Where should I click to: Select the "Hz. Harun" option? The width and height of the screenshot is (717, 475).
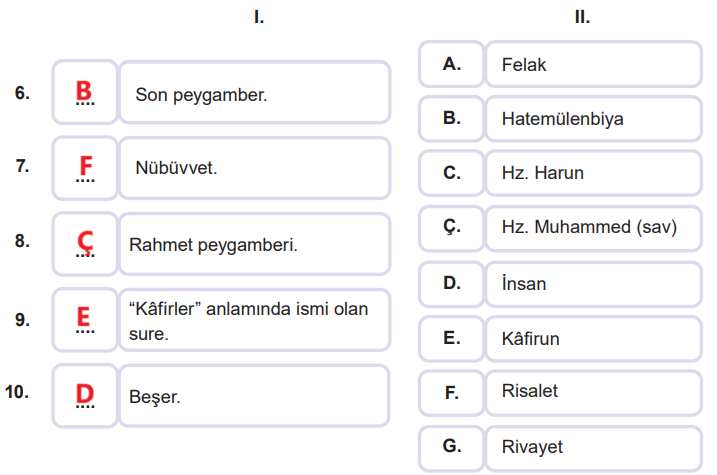click(x=594, y=173)
